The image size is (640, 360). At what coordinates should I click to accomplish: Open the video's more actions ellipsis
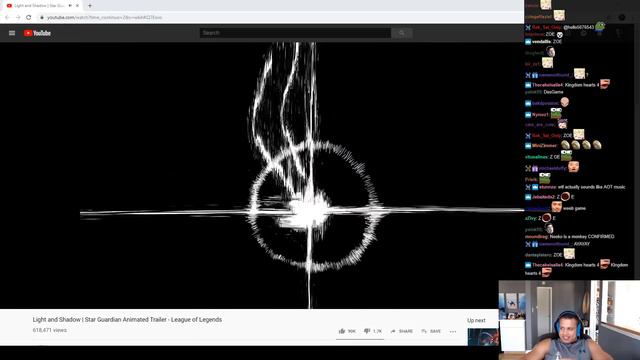(x=453, y=331)
